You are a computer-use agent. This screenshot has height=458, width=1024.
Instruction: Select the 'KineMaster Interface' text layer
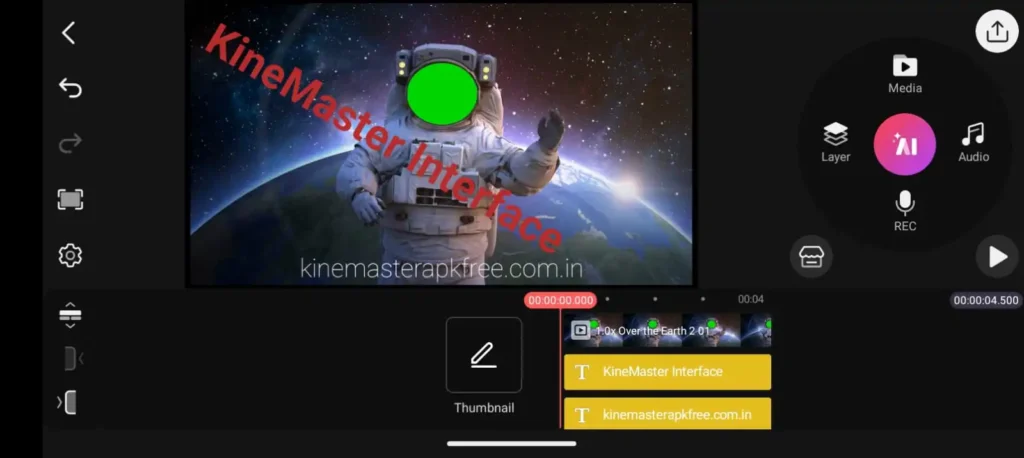[x=667, y=372]
